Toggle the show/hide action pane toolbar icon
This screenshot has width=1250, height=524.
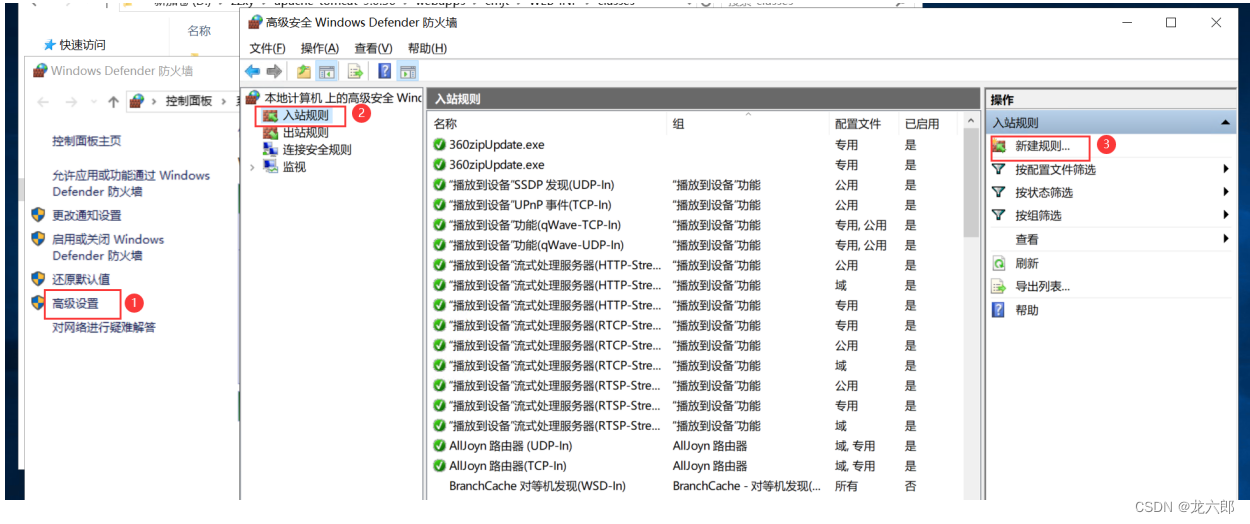(407, 71)
